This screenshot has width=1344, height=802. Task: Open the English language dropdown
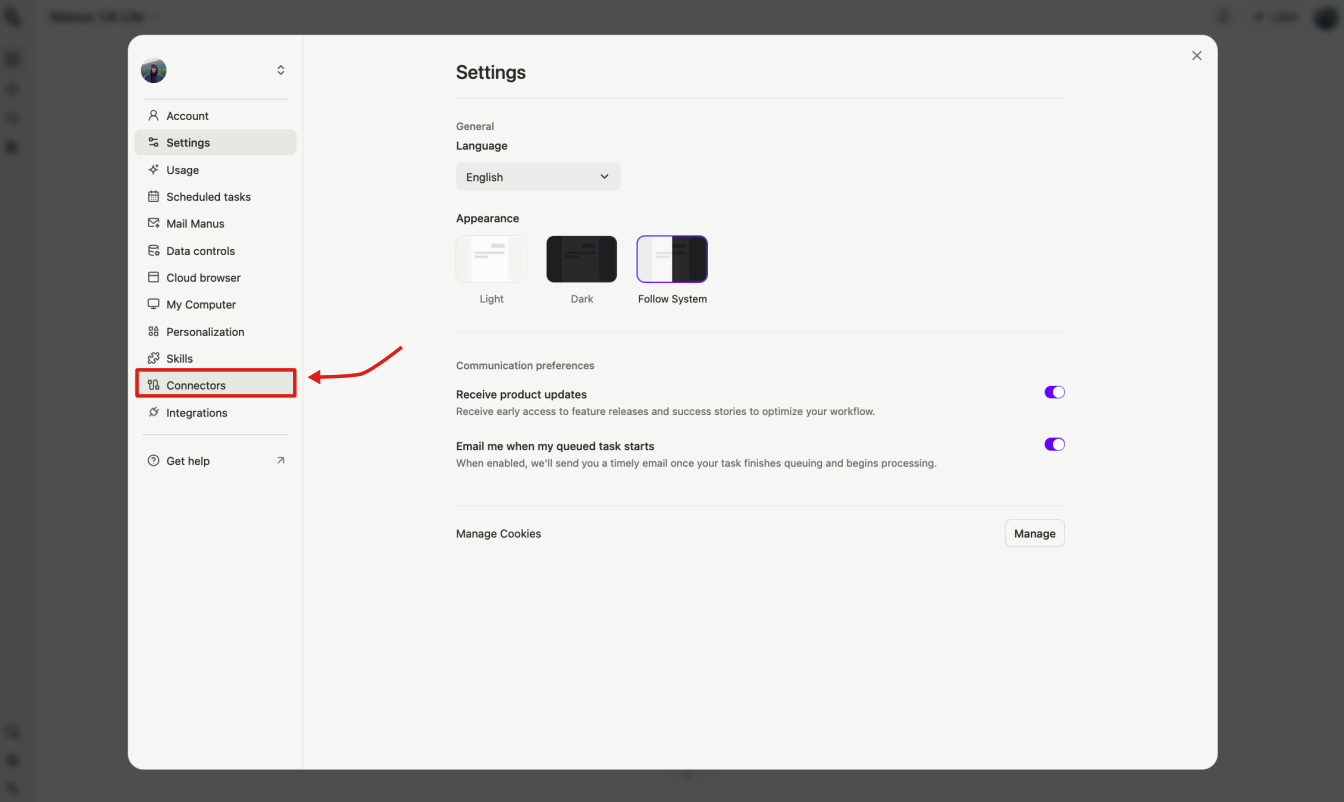pyautogui.click(x=538, y=176)
